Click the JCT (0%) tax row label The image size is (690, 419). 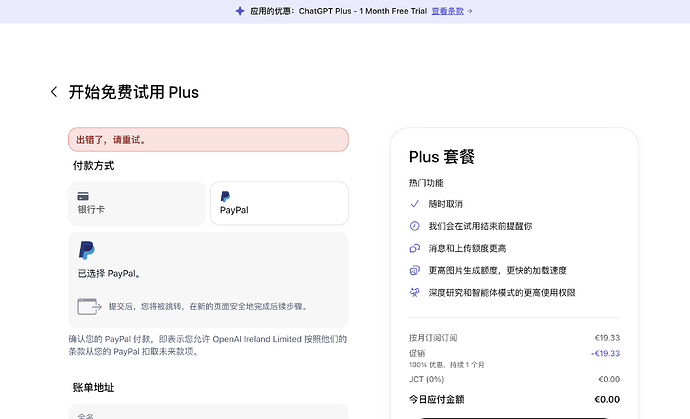[426, 379]
